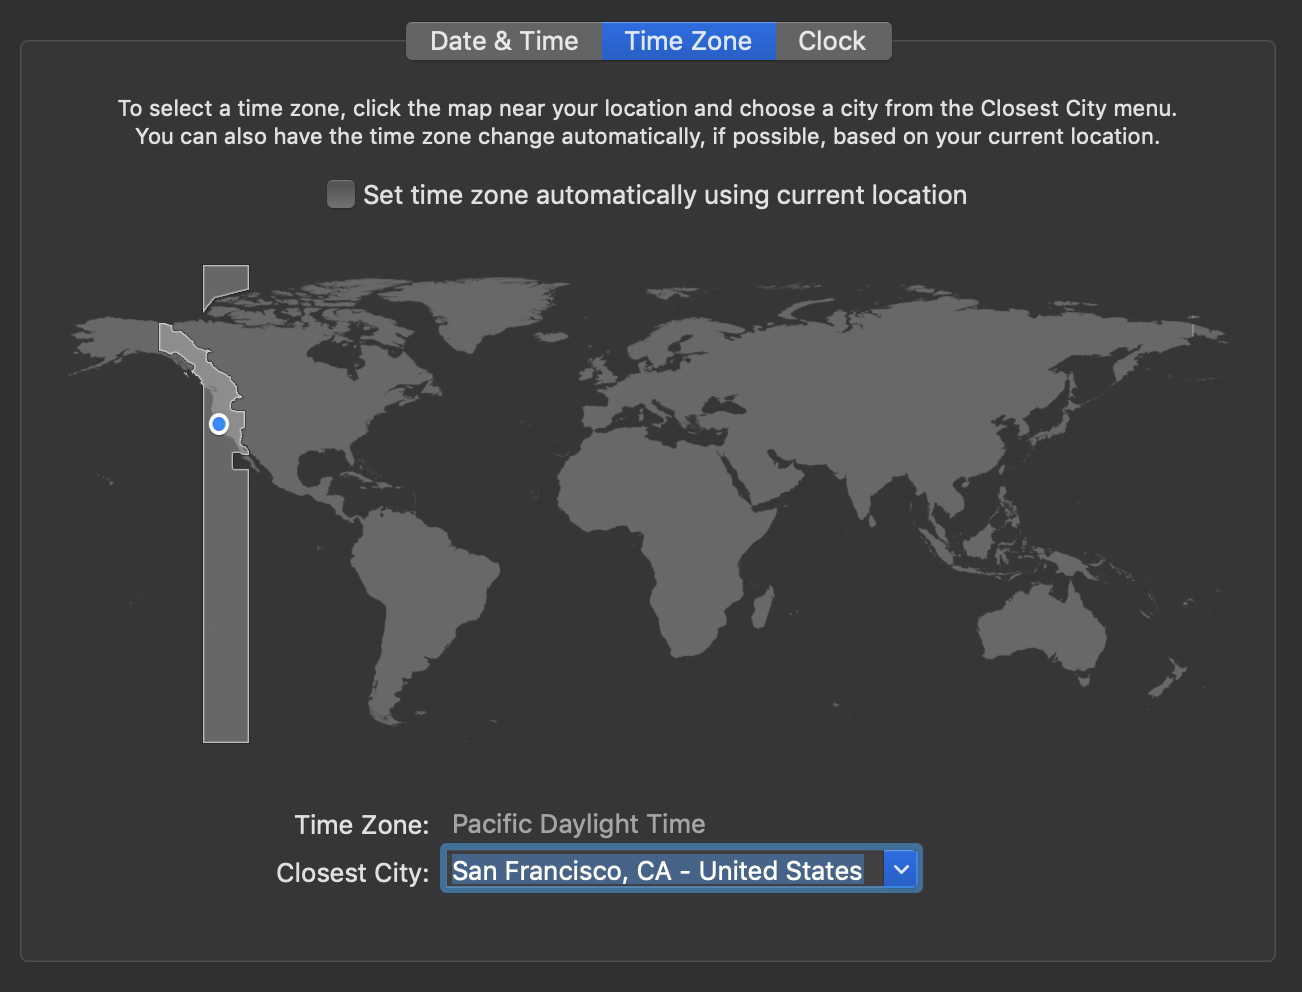
Task: Select the Time Zone tab
Action: [x=687, y=40]
